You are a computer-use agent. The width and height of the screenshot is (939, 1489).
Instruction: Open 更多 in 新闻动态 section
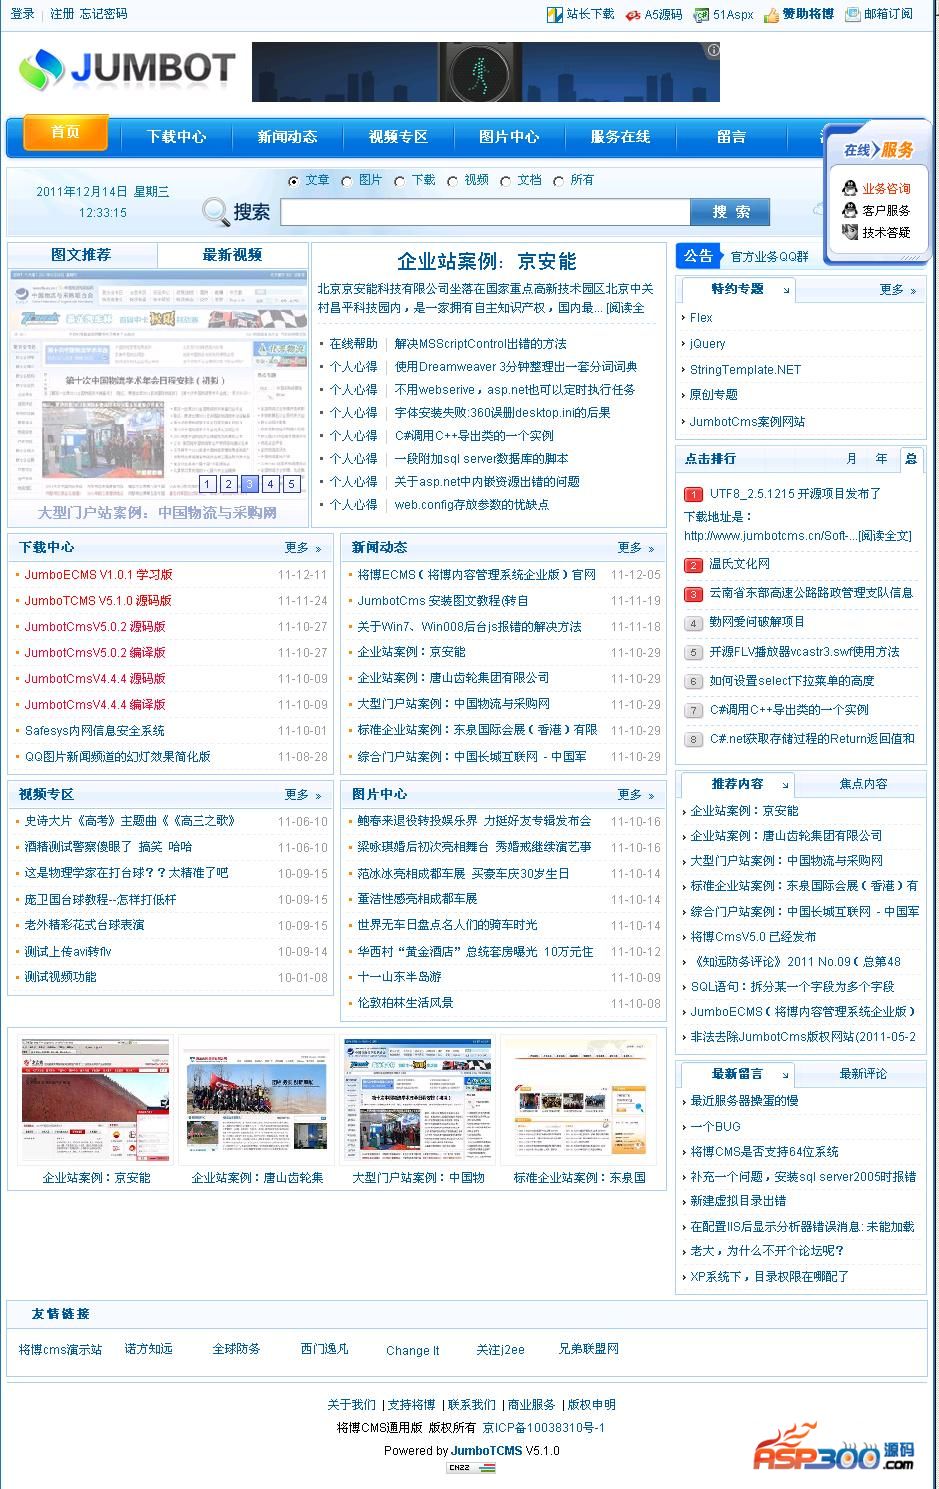(x=636, y=548)
